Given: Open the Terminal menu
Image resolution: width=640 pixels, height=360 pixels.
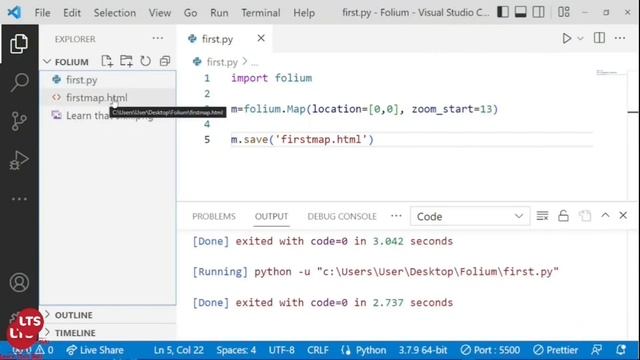Looking at the screenshot, I should (x=260, y=13).
